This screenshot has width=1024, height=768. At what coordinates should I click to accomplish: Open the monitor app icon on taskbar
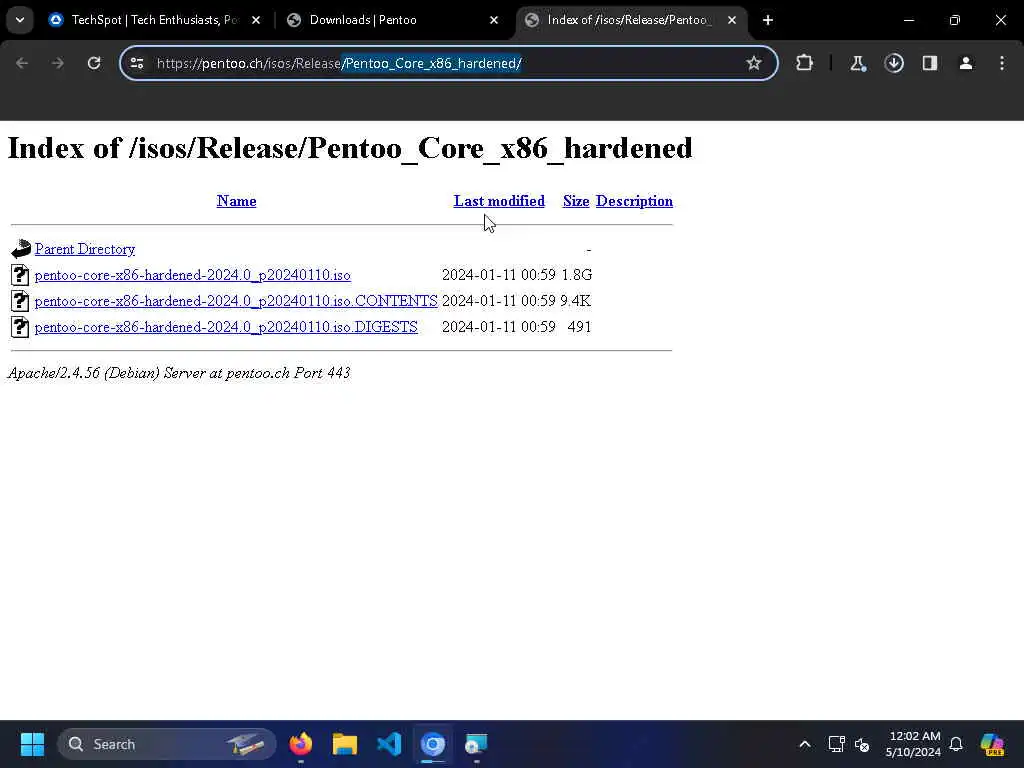(476, 744)
